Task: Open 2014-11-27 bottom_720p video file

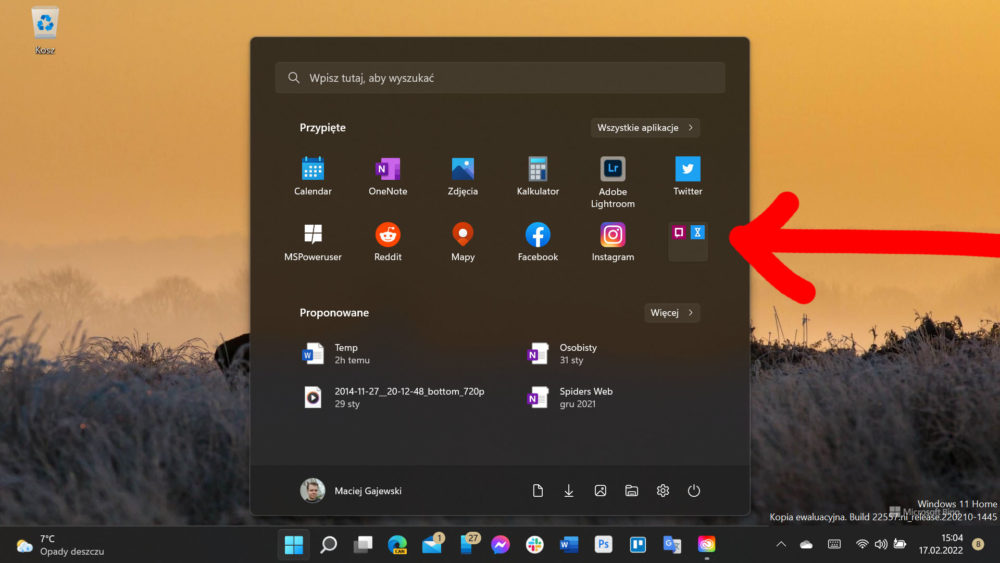Action: click(x=395, y=397)
